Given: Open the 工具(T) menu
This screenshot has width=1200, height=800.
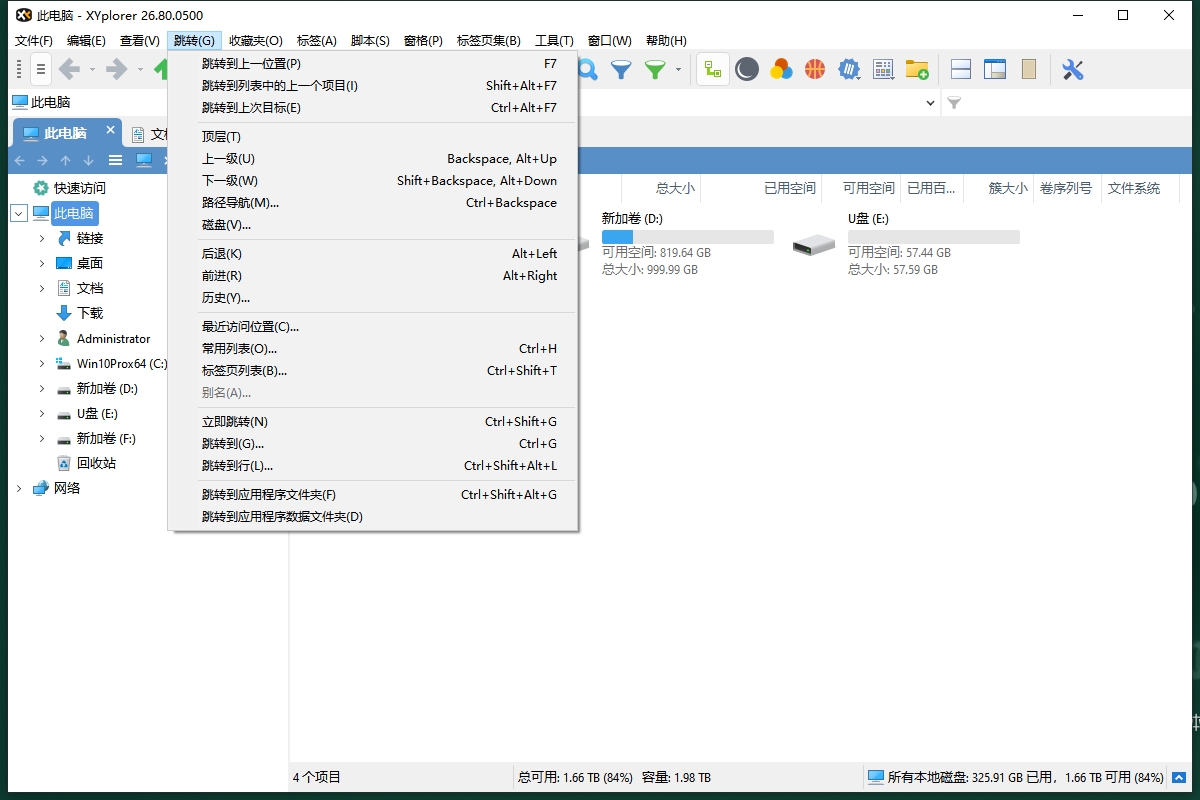Looking at the screenshot, I should [x=554, y=41].
